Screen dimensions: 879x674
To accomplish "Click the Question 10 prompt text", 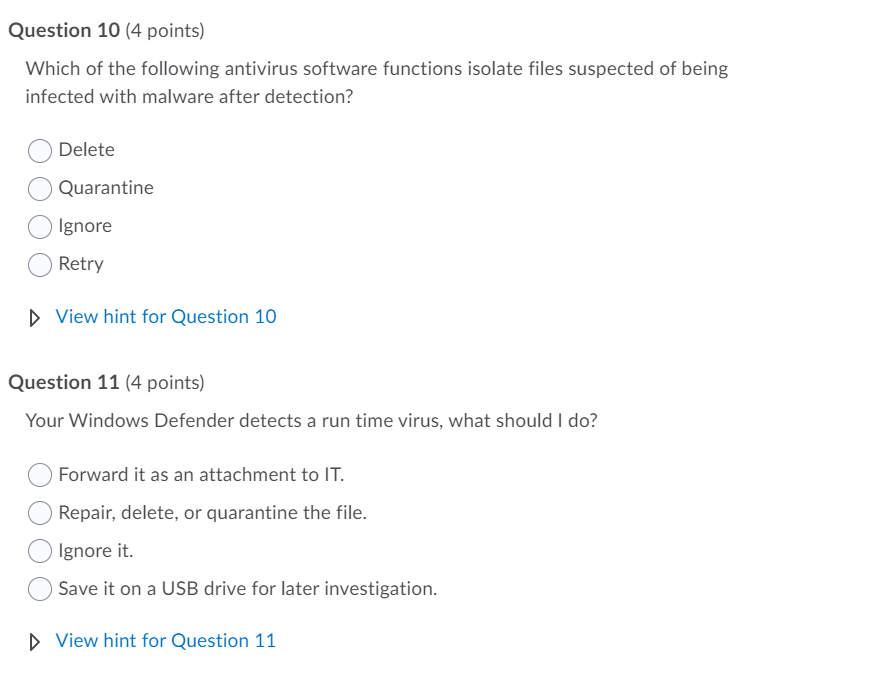I will pos(377,68).
